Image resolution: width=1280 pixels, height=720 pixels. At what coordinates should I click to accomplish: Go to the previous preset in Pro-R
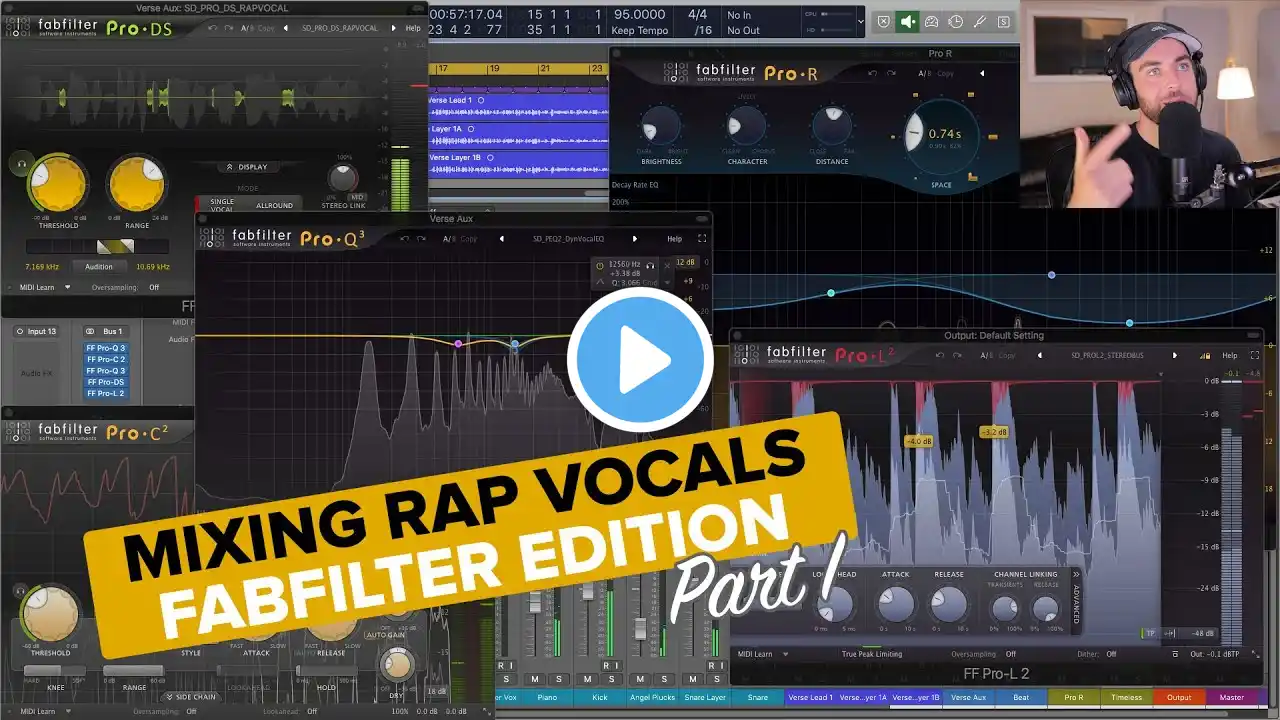[x=981, y=73]
